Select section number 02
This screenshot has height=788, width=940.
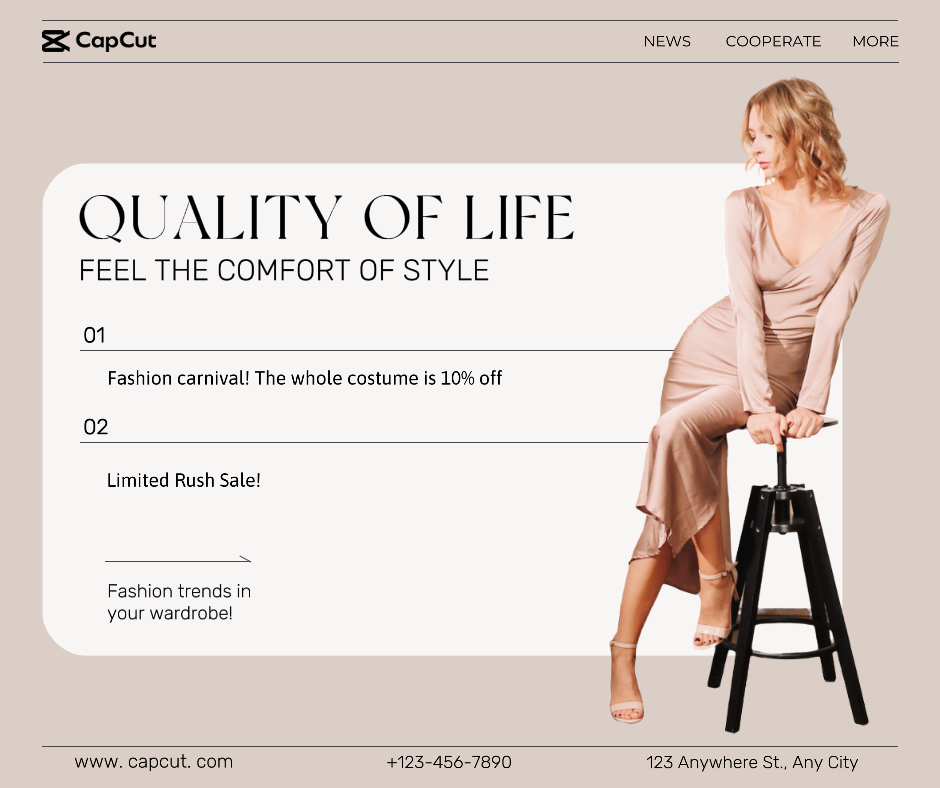pos(95,427)
